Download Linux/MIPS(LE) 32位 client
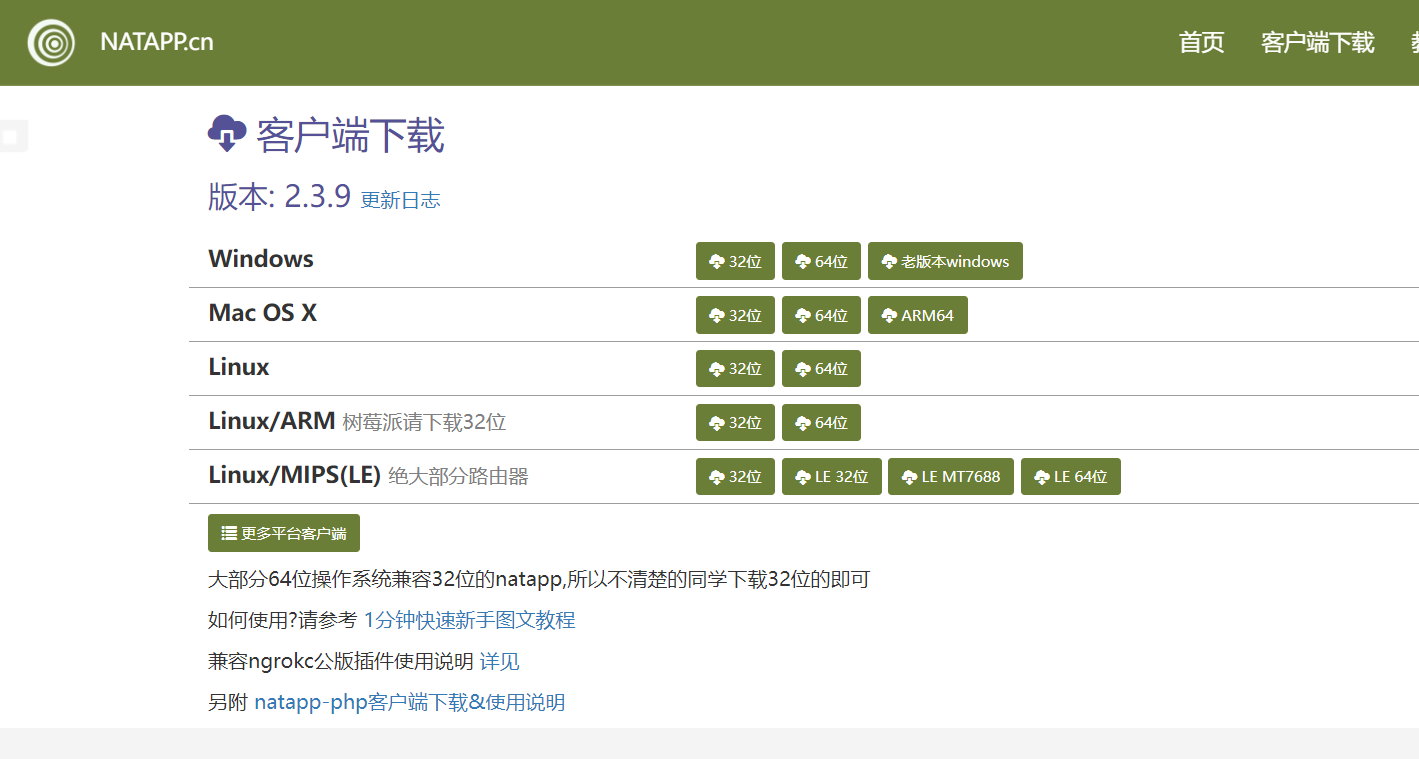1419x759 pixels. point(735,477)
